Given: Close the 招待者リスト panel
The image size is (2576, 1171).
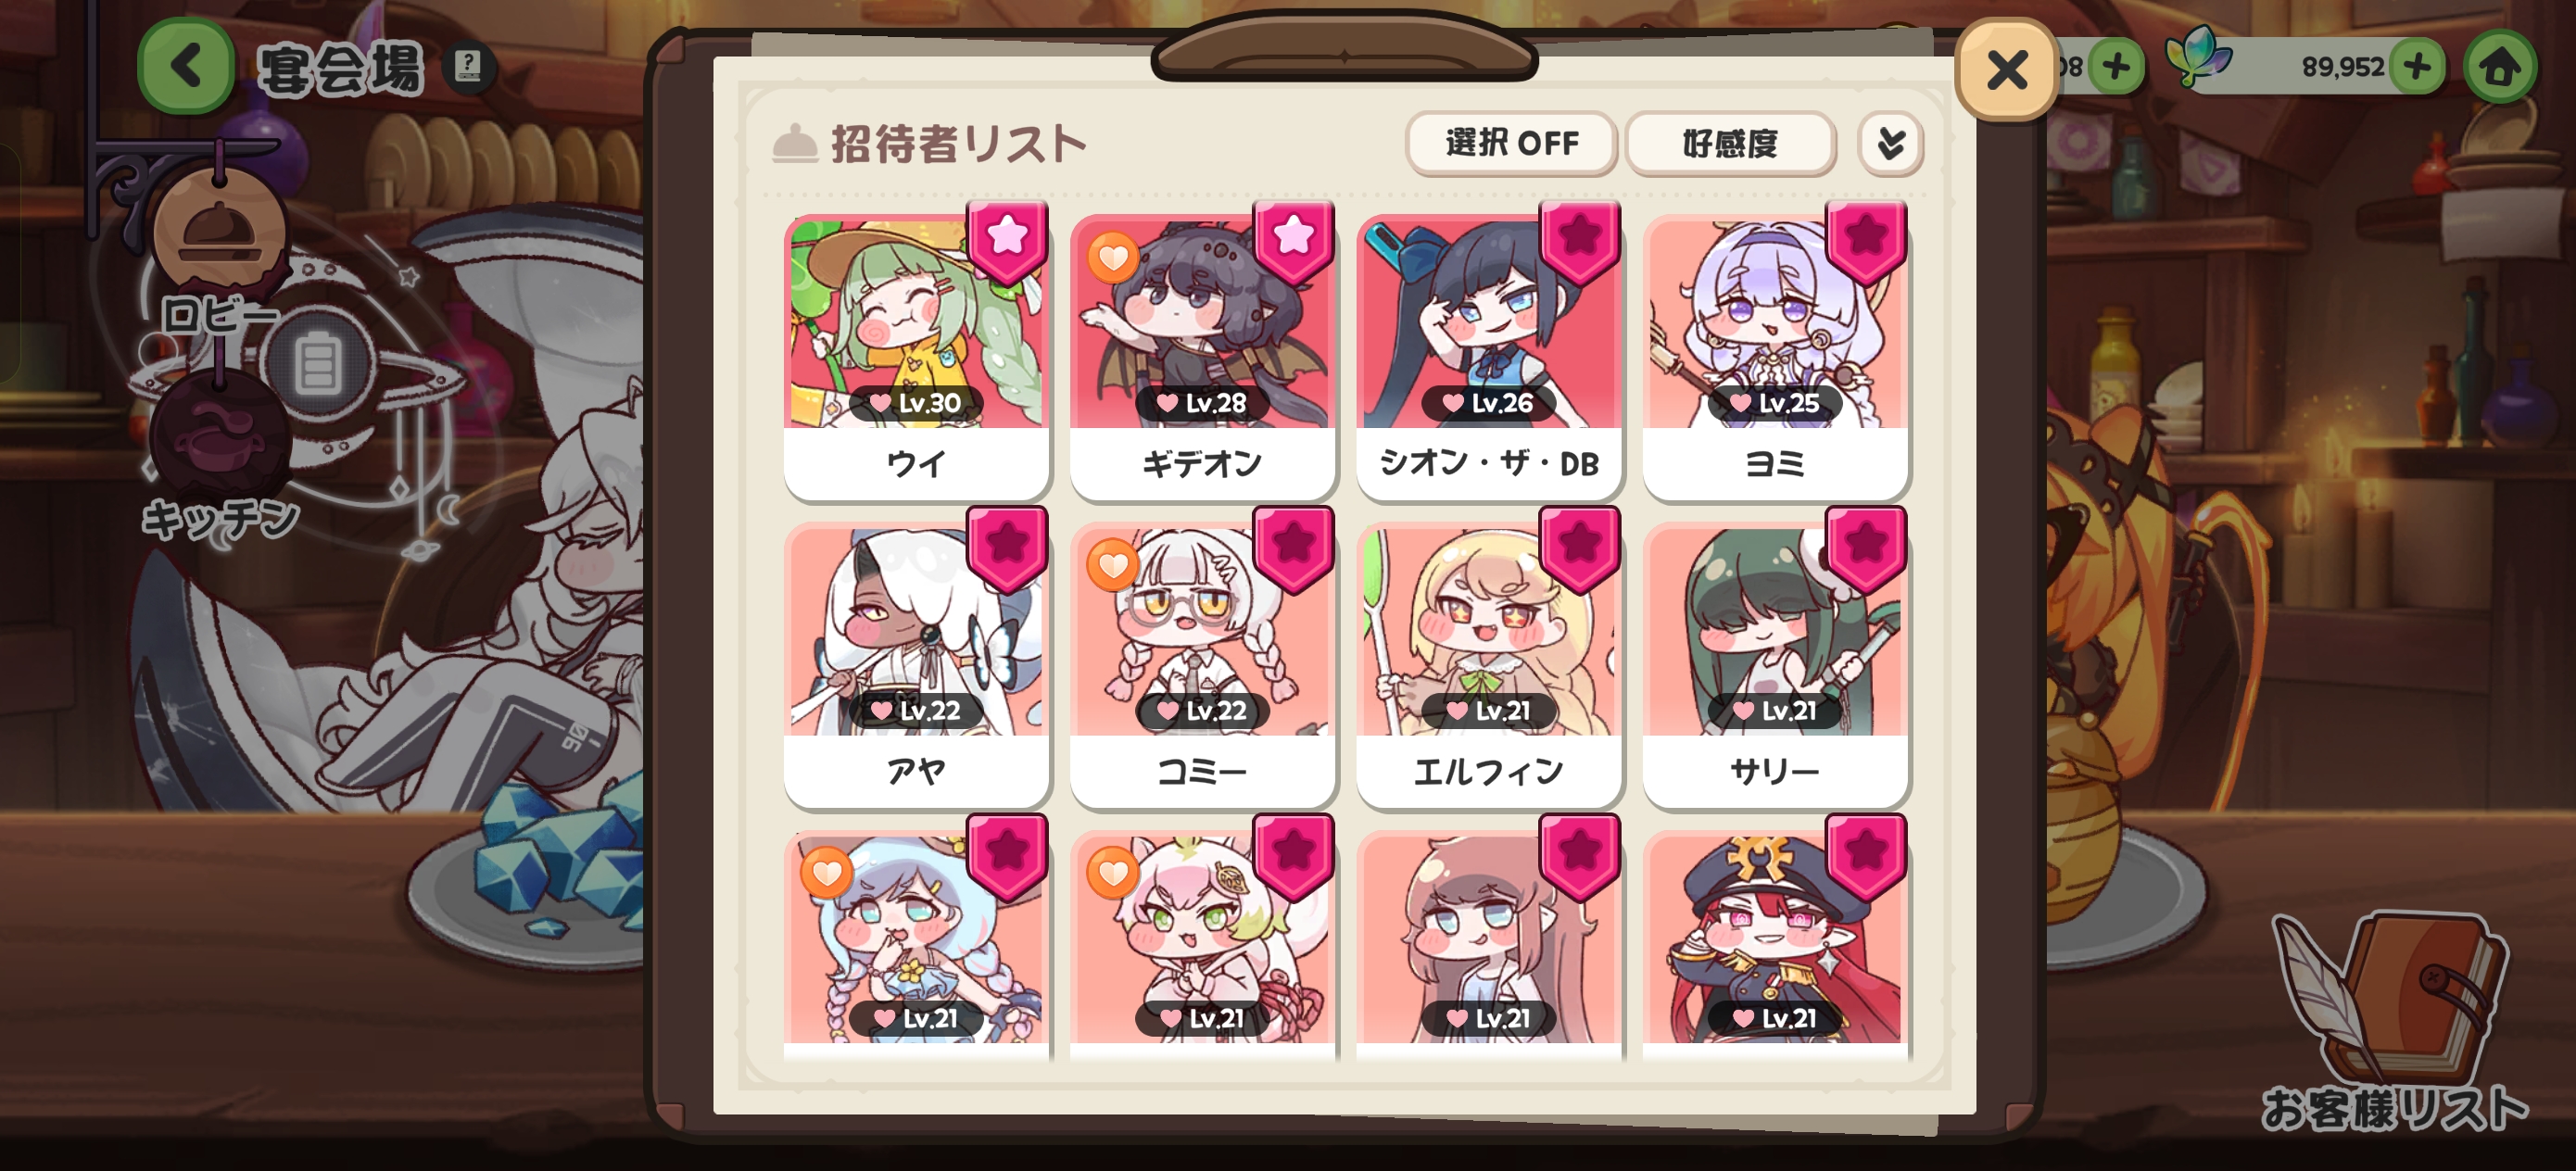Looking at the screenshot, I should (x=2006, y=70).
